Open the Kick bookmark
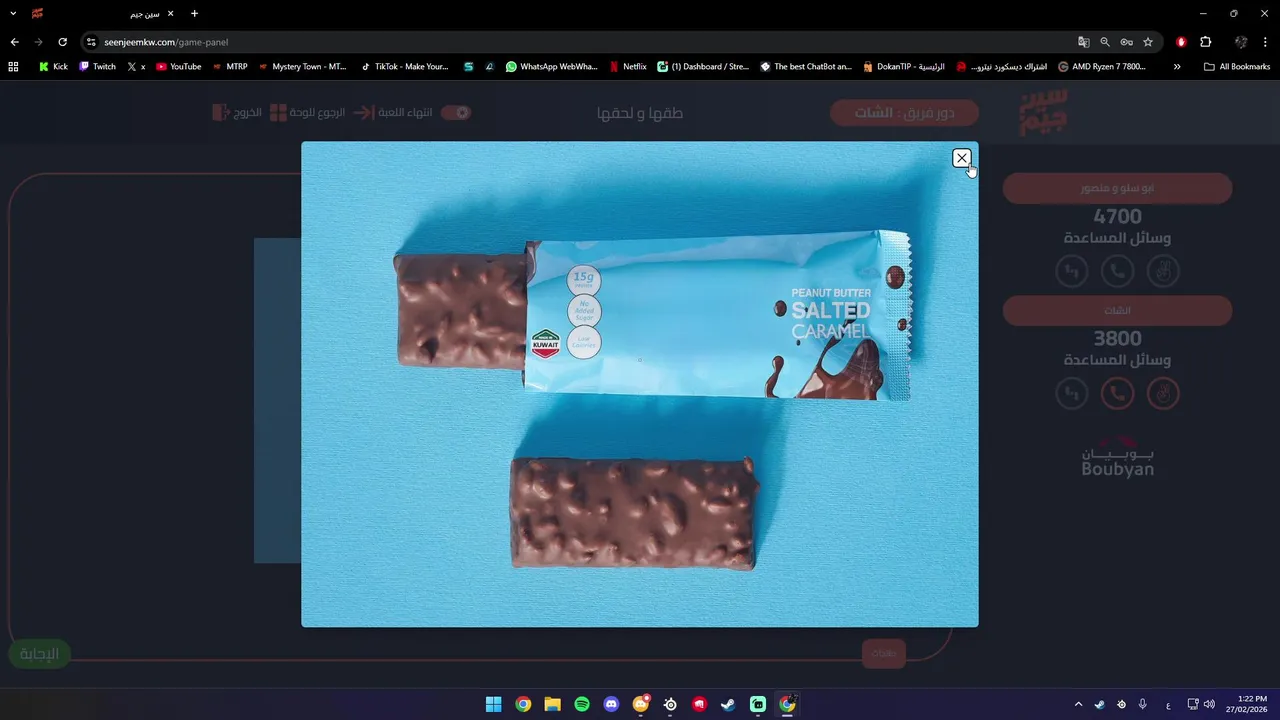 click(x=53, y=67)
